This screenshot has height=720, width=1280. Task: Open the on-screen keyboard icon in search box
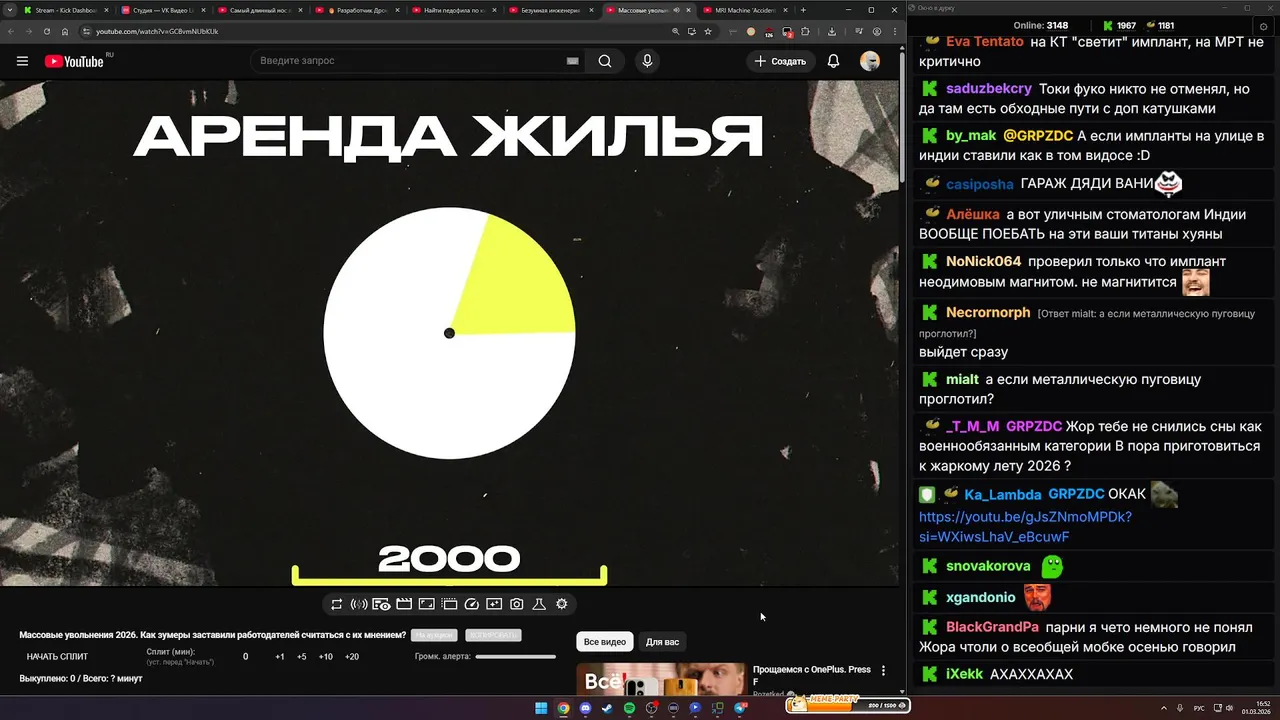573,61
